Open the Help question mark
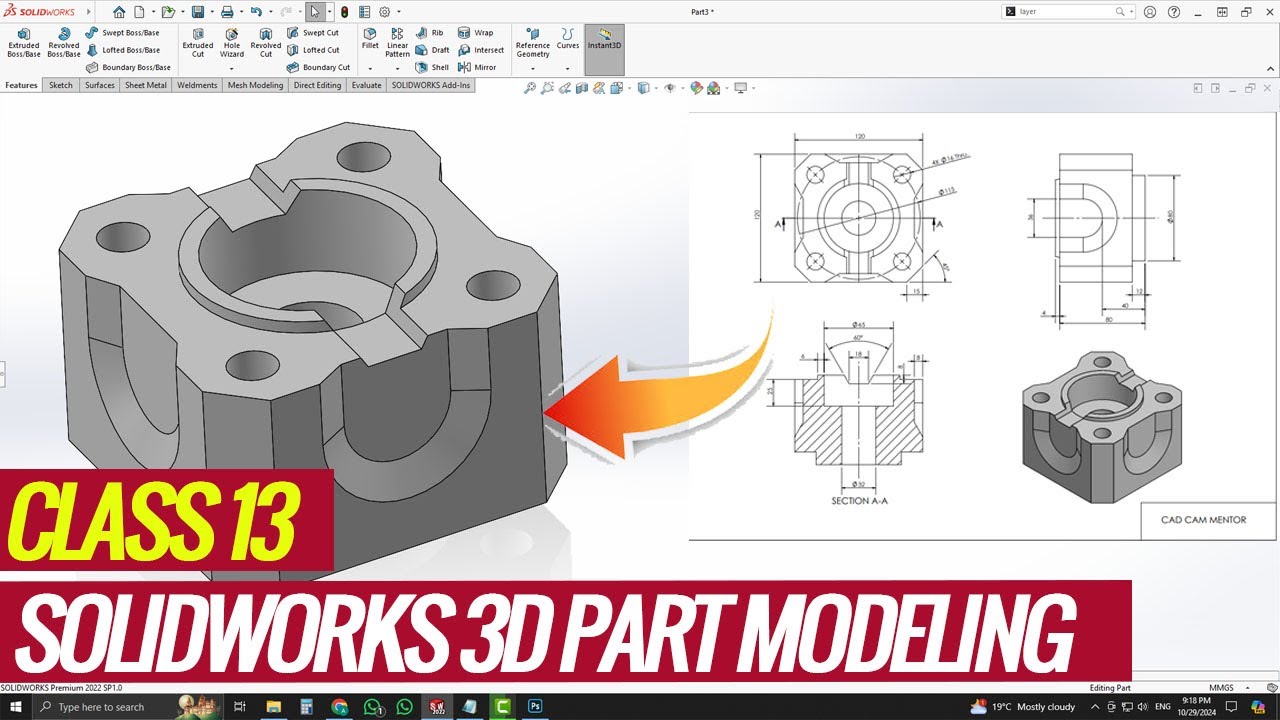The width and height of the screenshot is (1280, 720). [1174, 12]
